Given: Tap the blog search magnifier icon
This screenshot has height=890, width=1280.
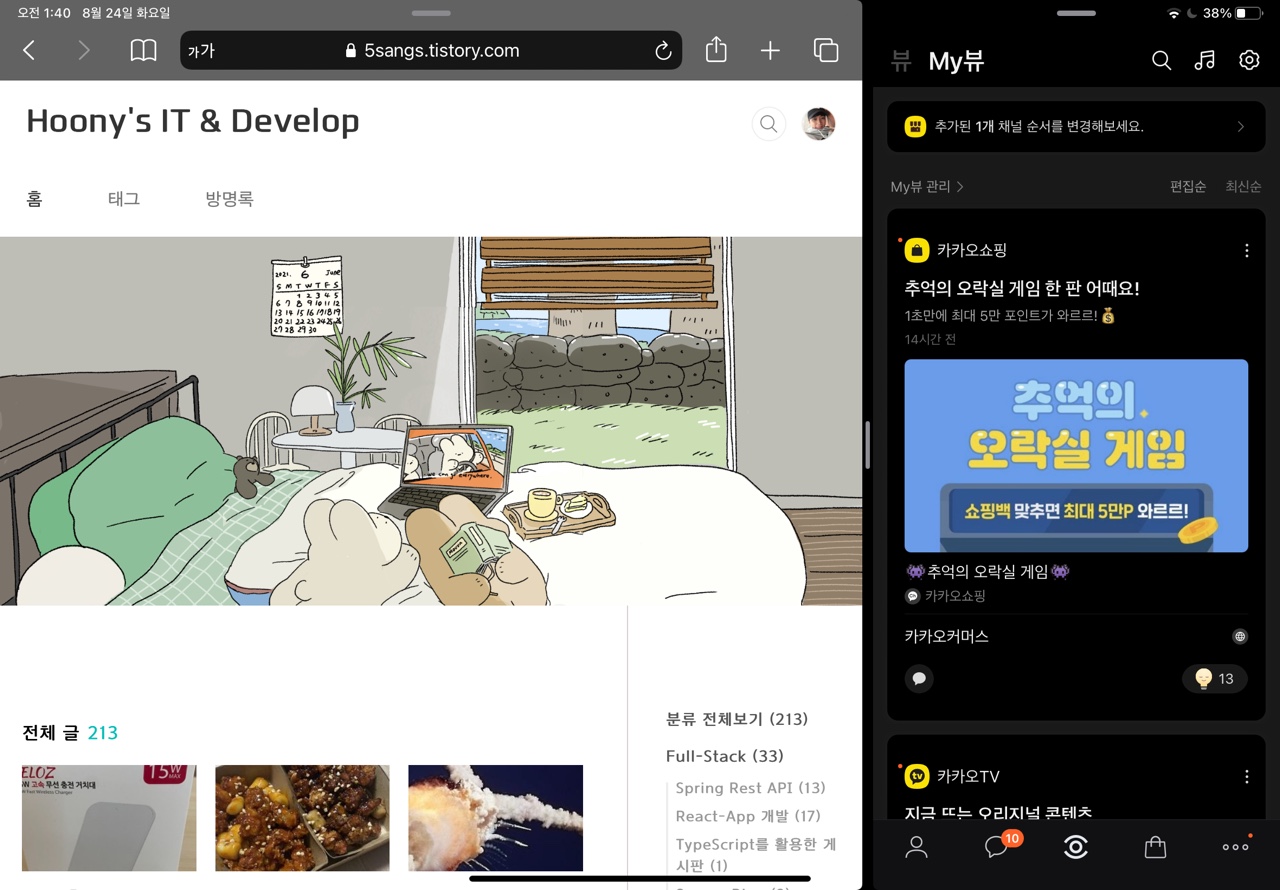Looking at the screenshot, I should coord(768,124).
